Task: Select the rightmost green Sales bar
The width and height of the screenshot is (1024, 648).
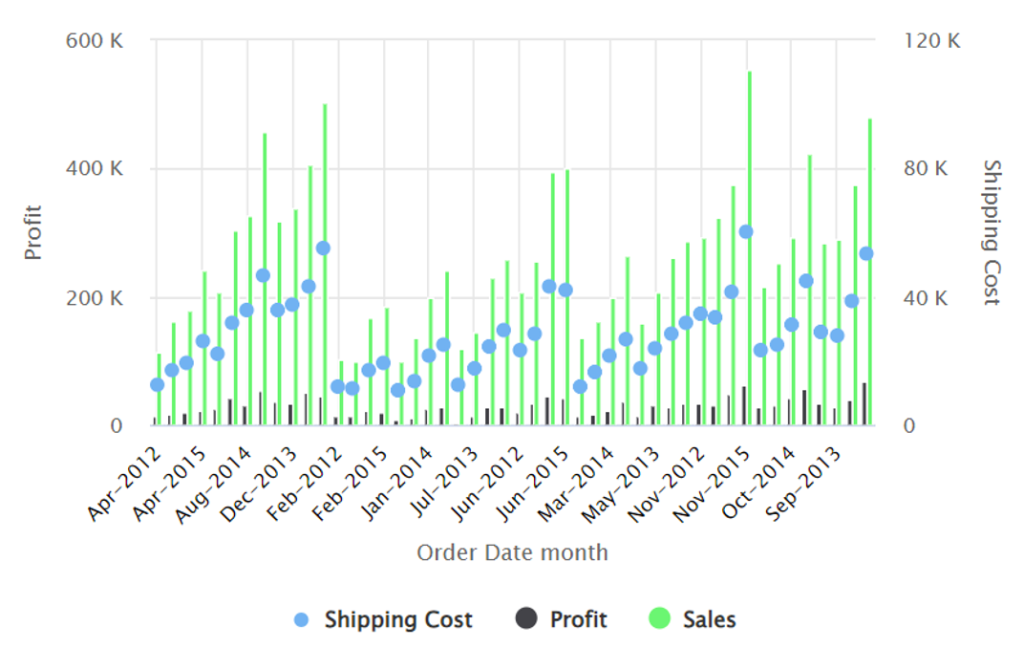Action: 870,272
